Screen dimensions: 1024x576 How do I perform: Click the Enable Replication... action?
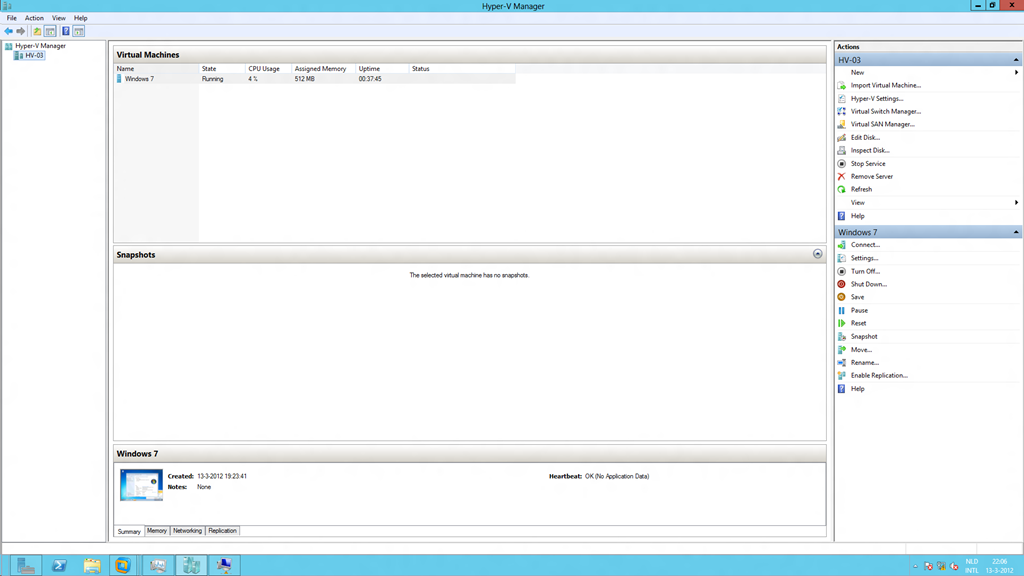879,376
